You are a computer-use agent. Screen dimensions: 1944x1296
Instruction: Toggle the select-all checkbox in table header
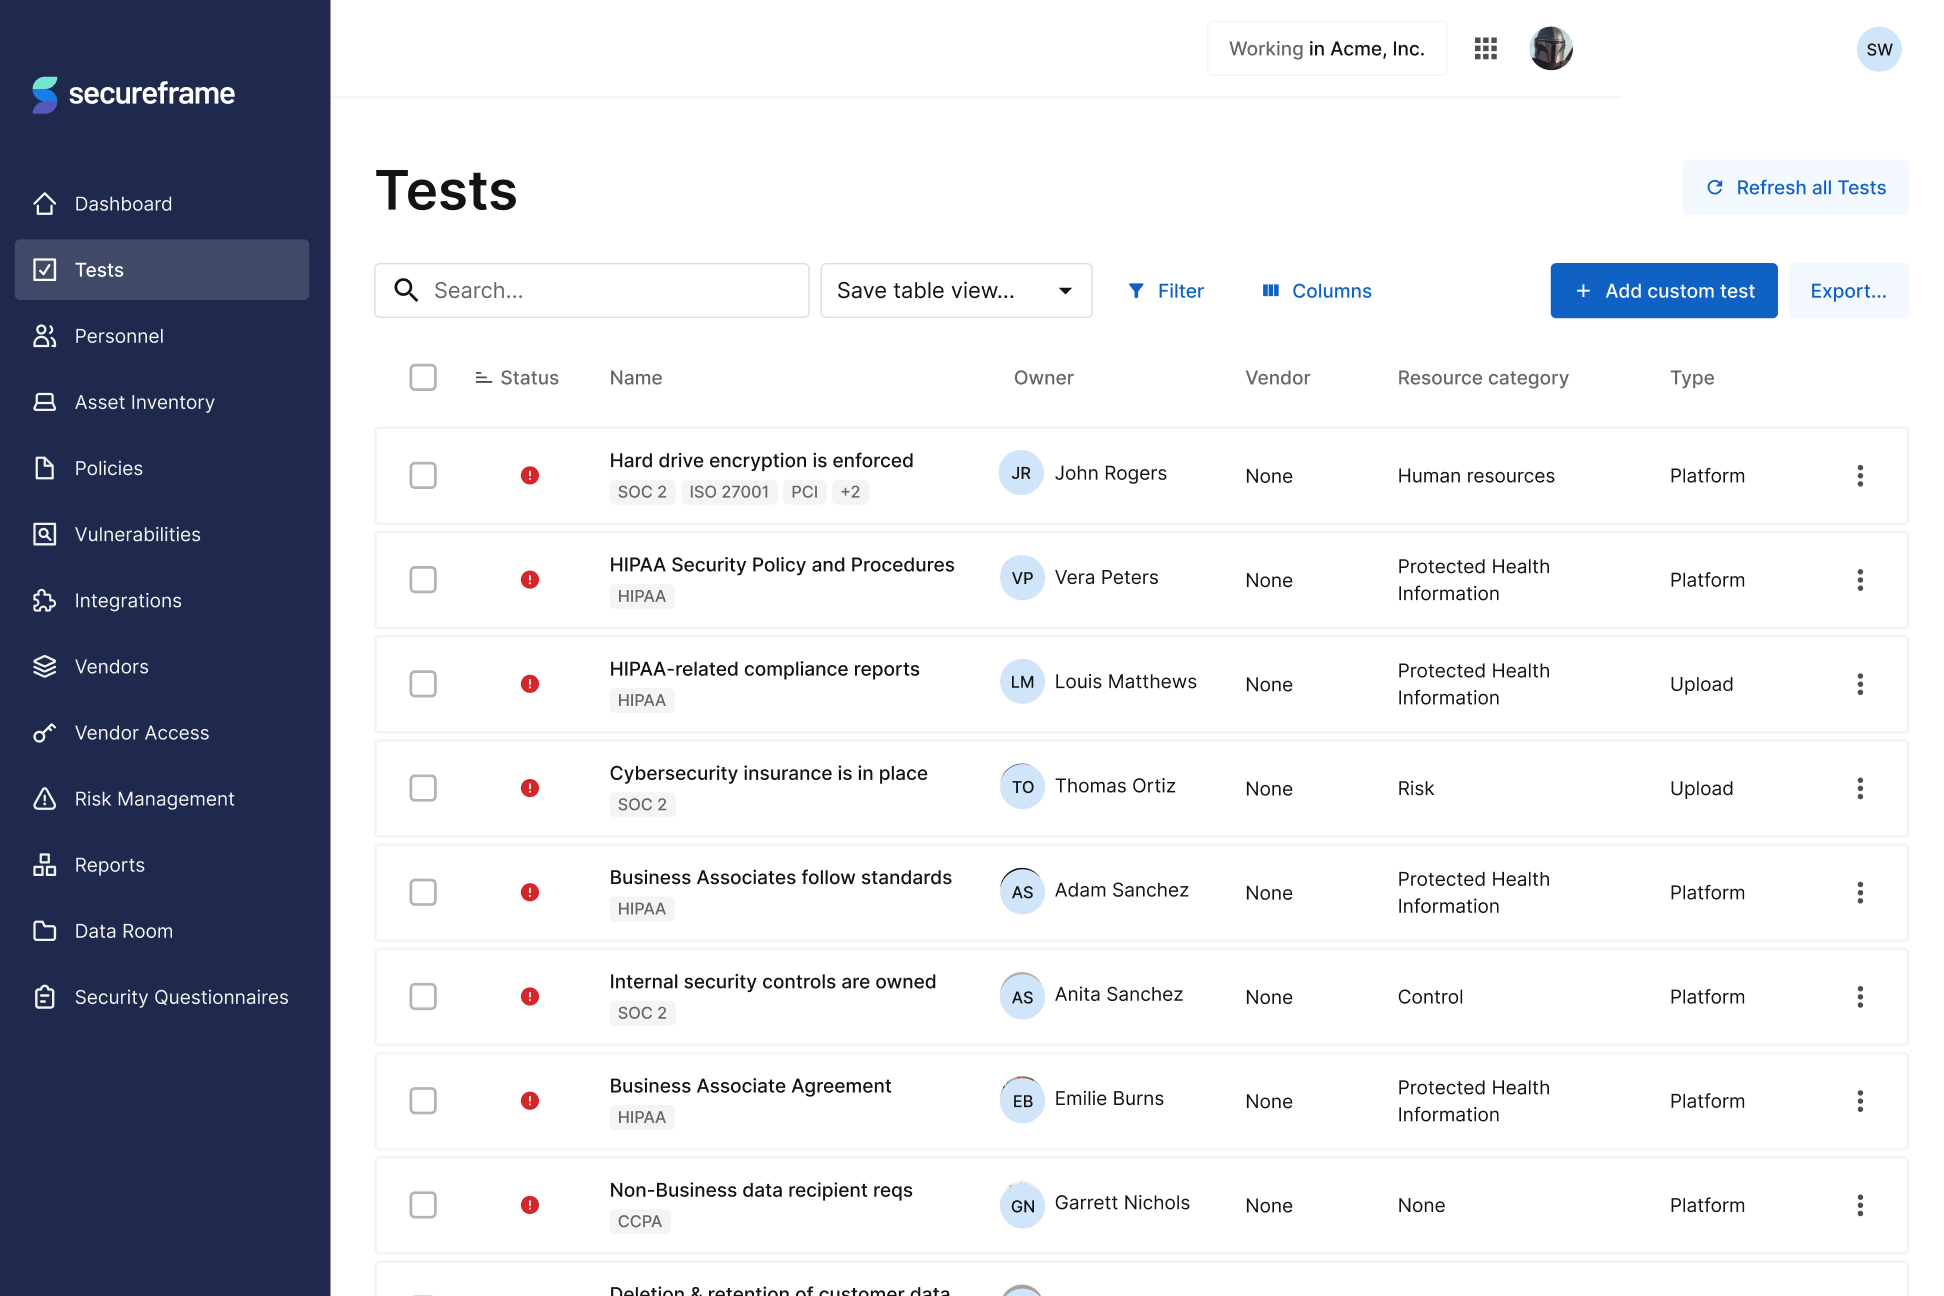pyautogui.click(x=423, y=378)
